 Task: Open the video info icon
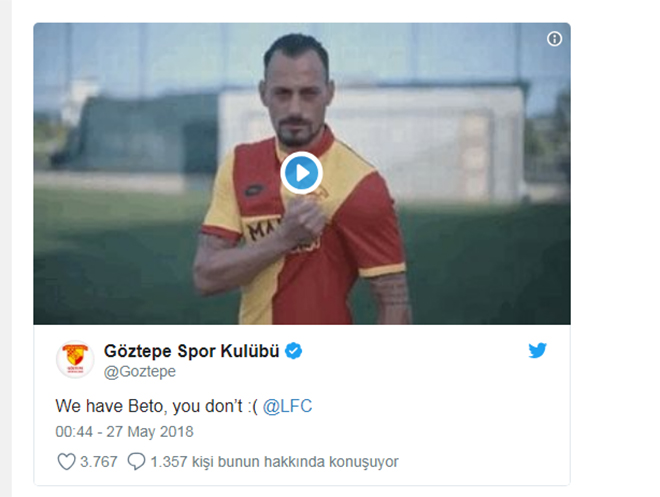coord(554,39)
